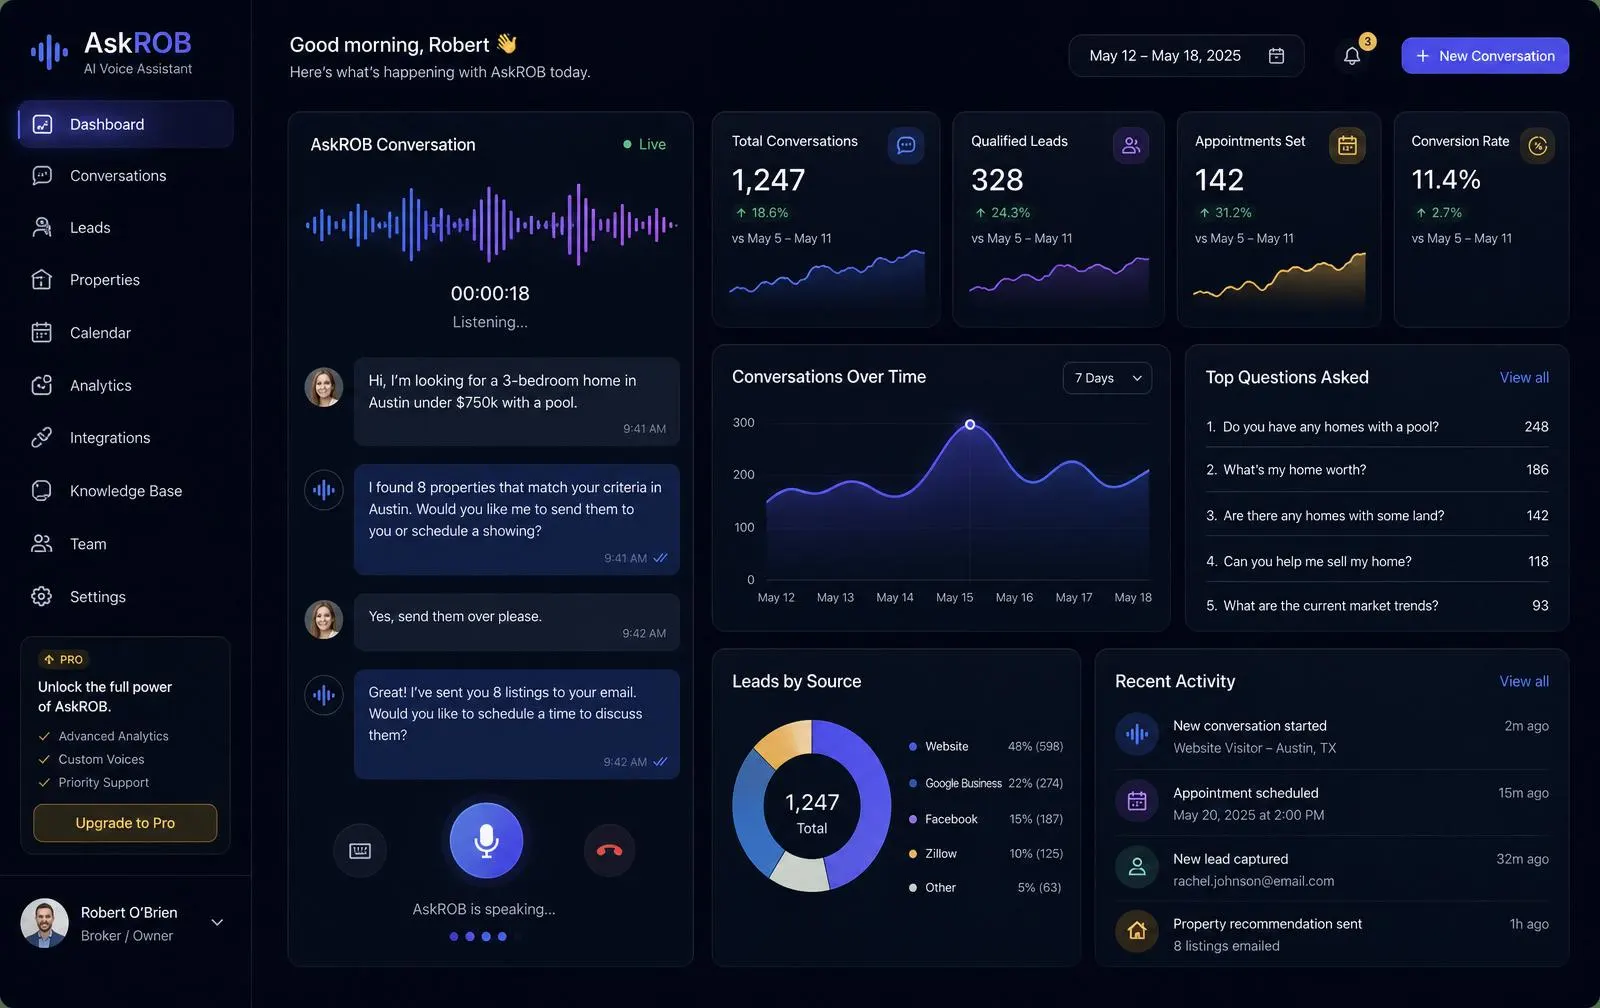Click the Facebook legend color dot
The height and width of the screenshot is (1008, 1600).
click(913, 819)
